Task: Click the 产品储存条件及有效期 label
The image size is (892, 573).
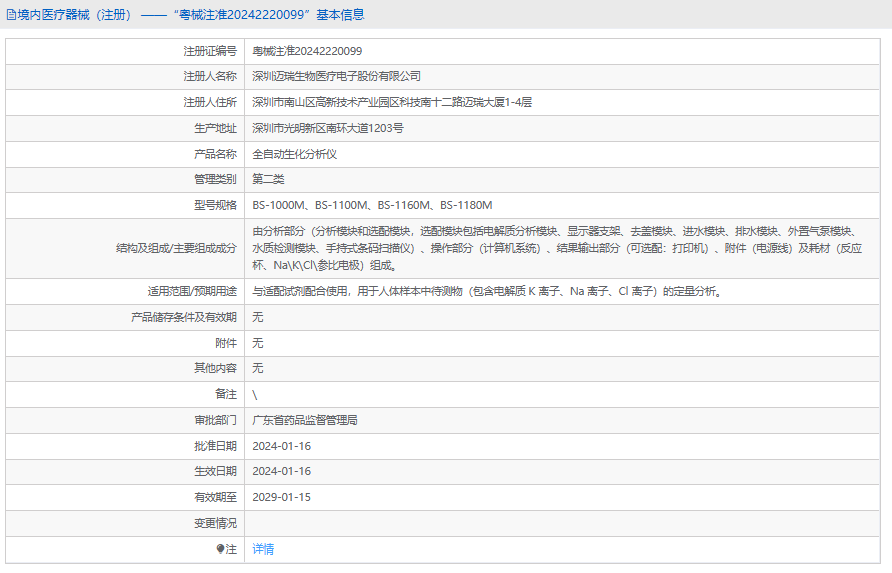Action: pos(184,318)
